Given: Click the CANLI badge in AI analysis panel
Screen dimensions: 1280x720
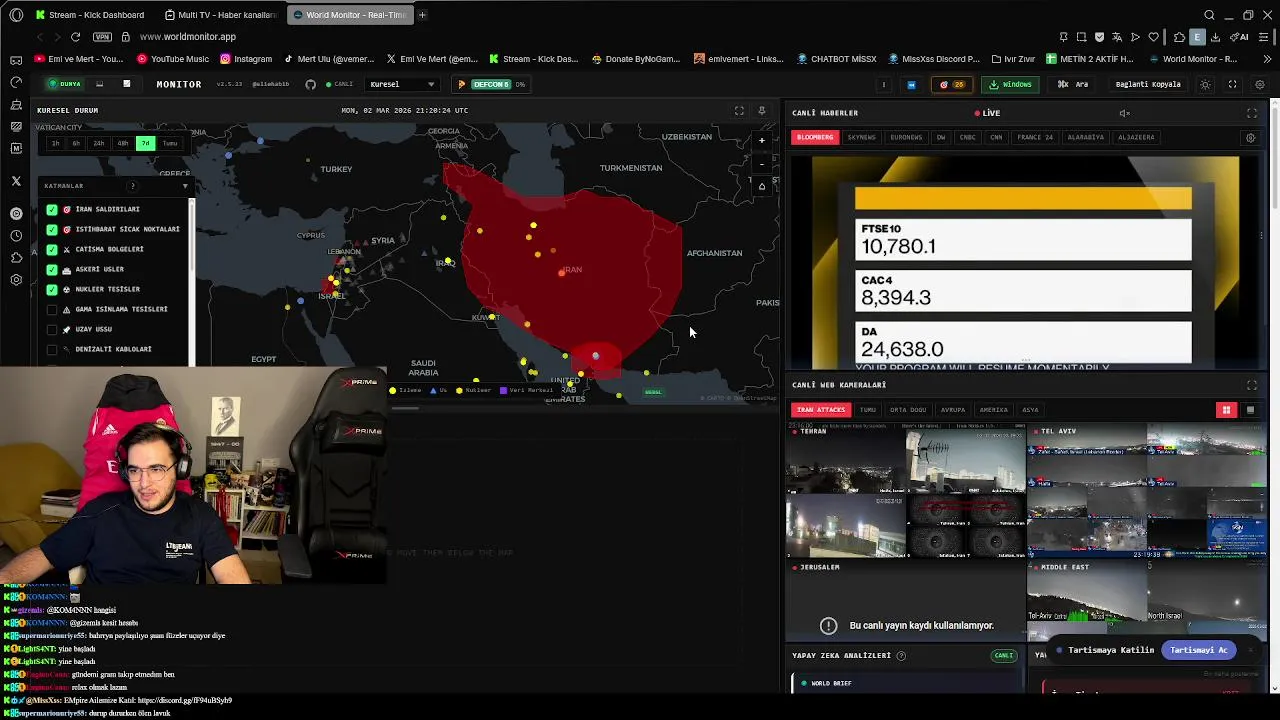Looking at the screenshot, I should (x=1004, y=656).
